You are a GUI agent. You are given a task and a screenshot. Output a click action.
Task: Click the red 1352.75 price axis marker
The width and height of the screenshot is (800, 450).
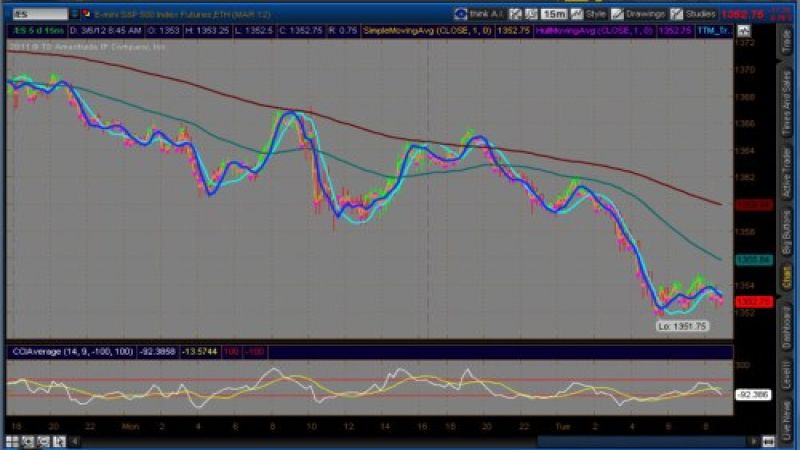click(754, 302)
